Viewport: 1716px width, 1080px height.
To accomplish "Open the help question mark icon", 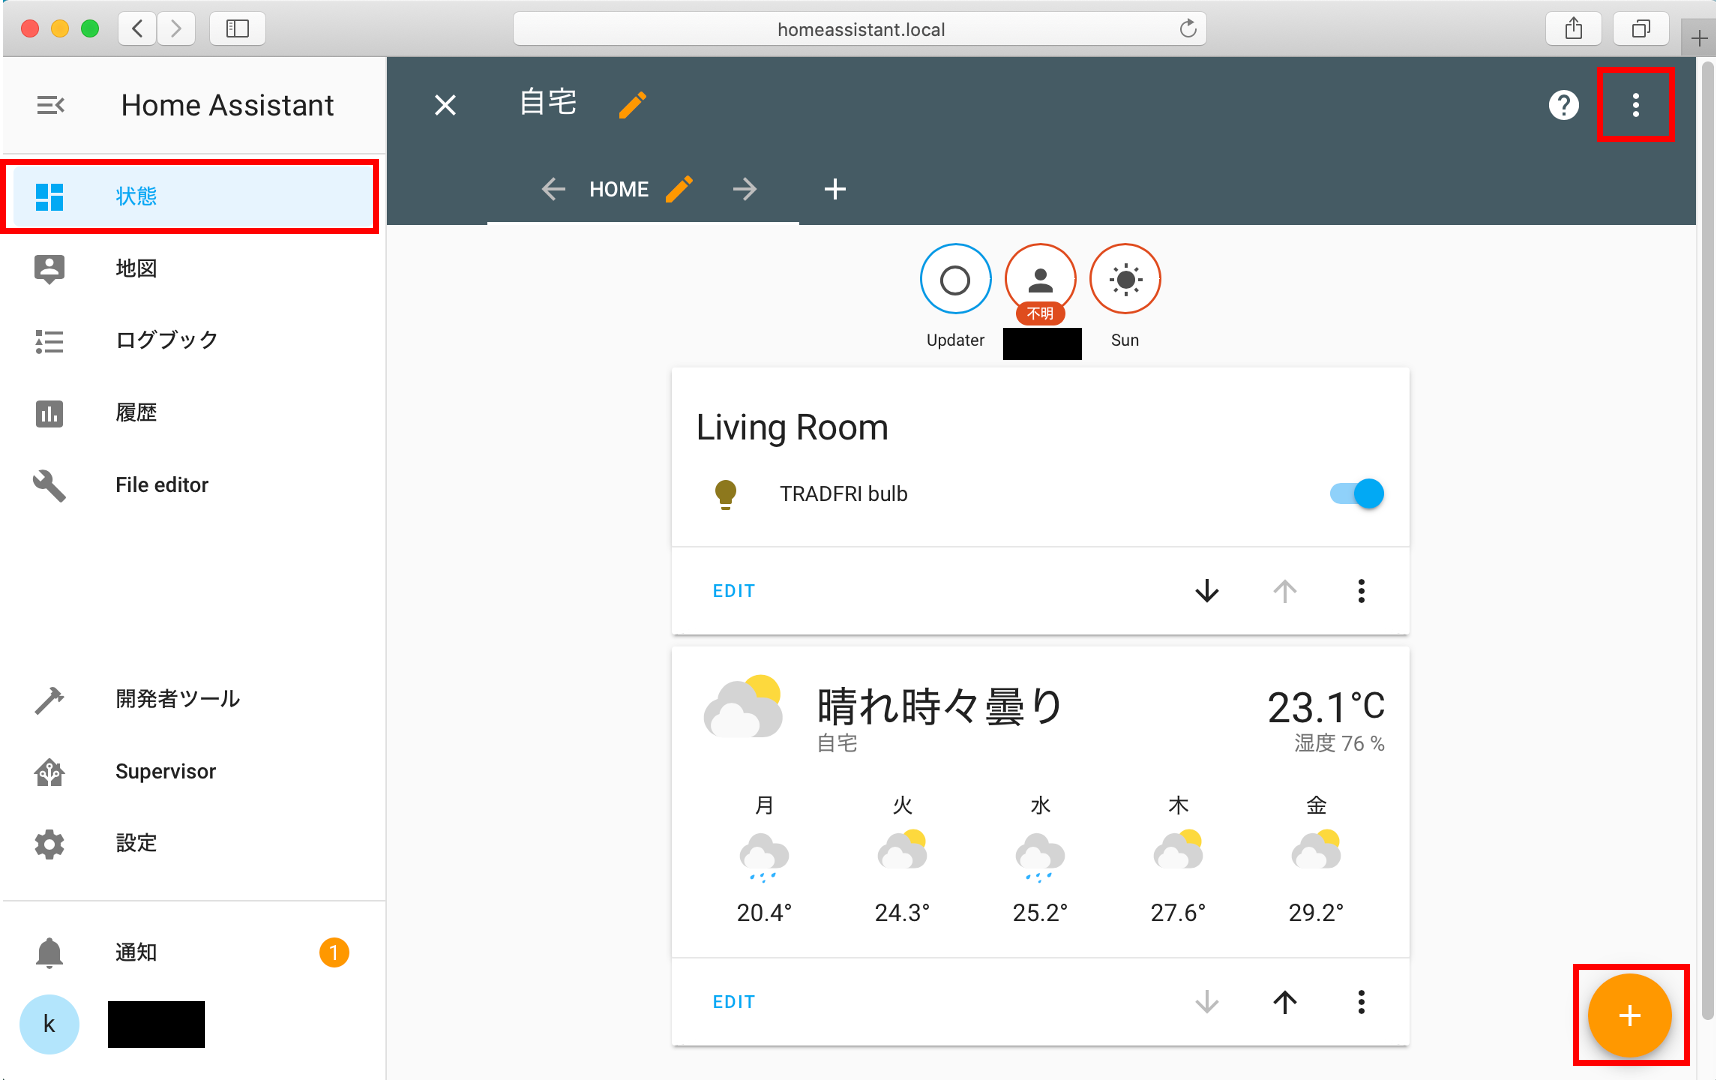I will coord(1563,105).
